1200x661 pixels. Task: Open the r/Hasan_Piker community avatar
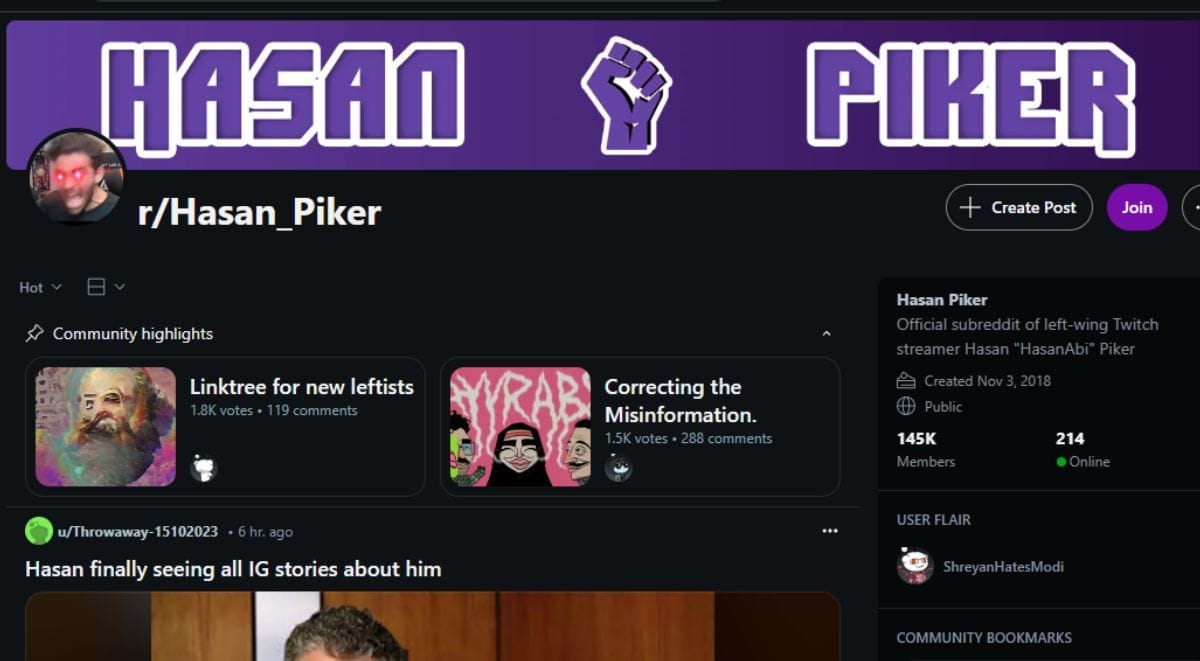76,177
